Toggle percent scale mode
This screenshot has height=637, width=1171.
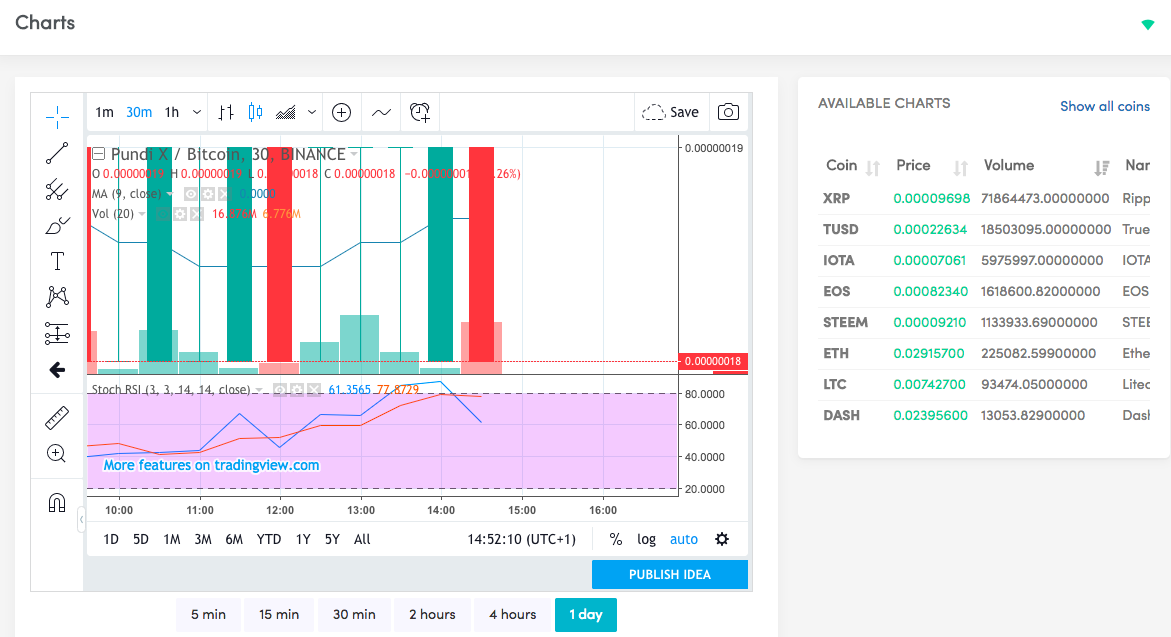616,539
